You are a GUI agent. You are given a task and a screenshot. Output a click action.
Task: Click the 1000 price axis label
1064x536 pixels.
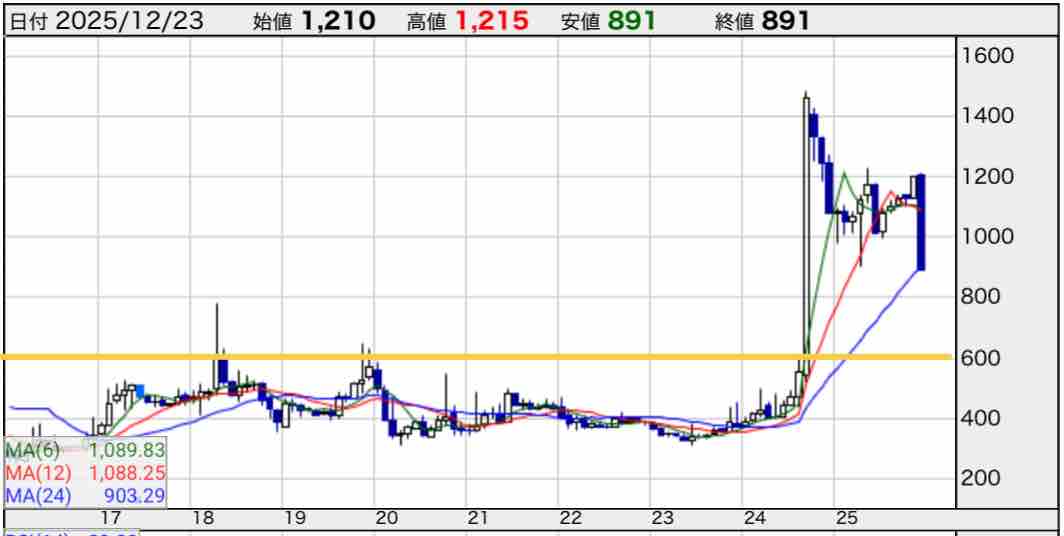pyautogui.click(x=986, y=237)
